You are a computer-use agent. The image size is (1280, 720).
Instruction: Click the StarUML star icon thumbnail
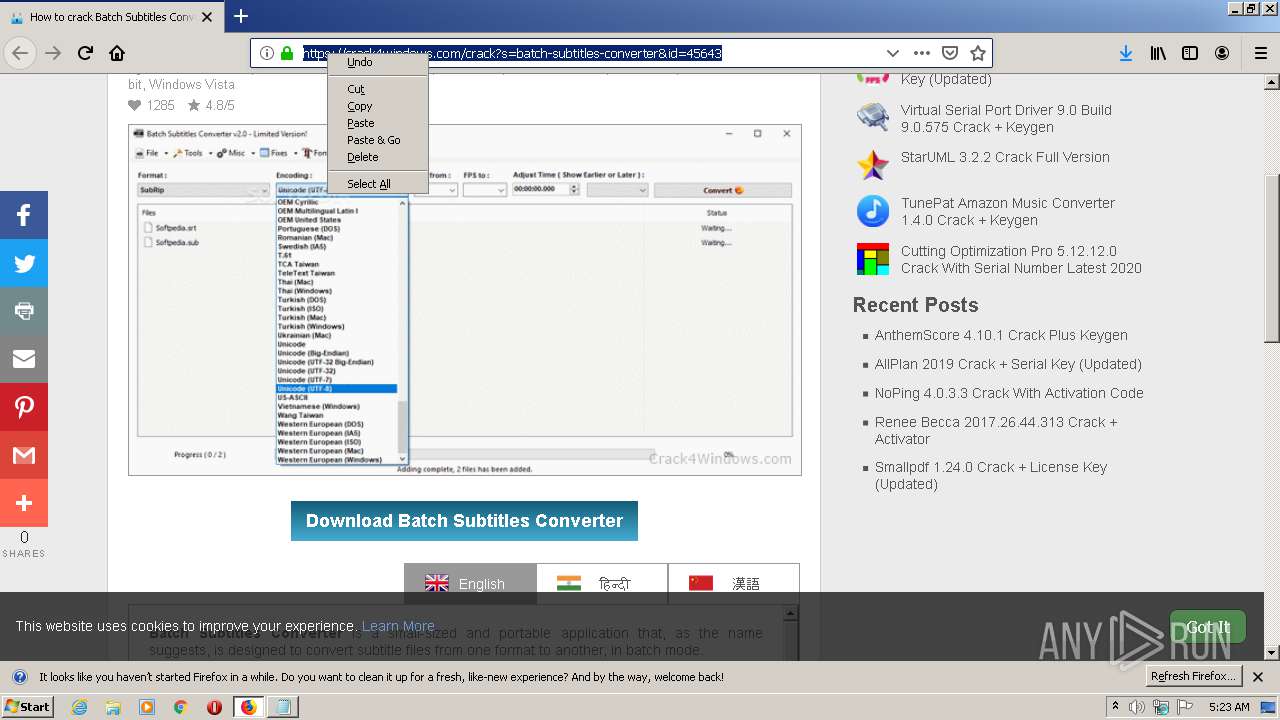(873, 165)
